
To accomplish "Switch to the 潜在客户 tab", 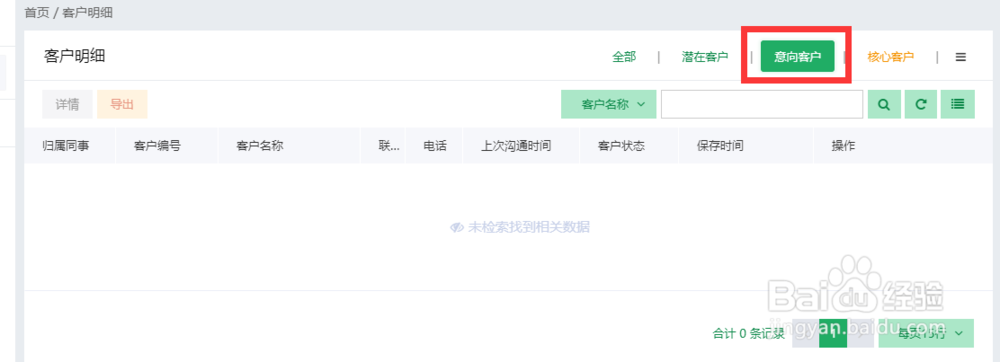I will click(705, 57).
